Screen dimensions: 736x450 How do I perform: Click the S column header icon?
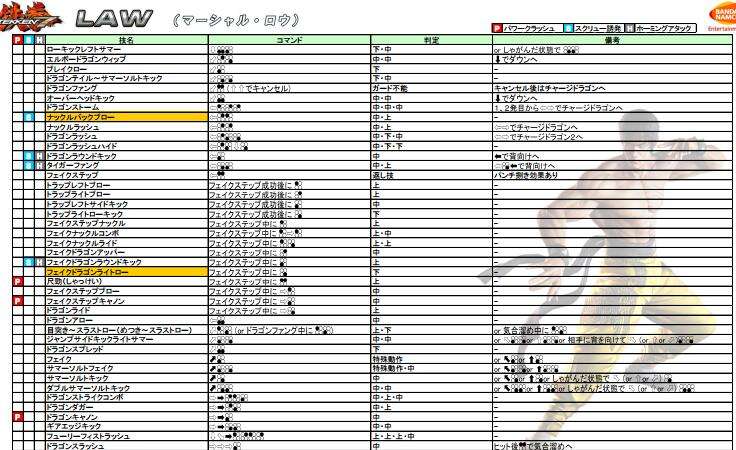point(29,40)
